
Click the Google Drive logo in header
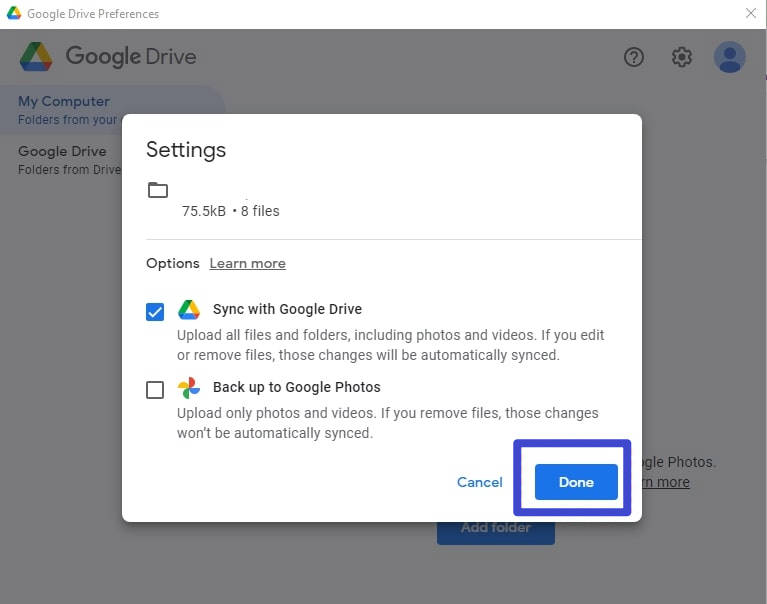(36, 56)
